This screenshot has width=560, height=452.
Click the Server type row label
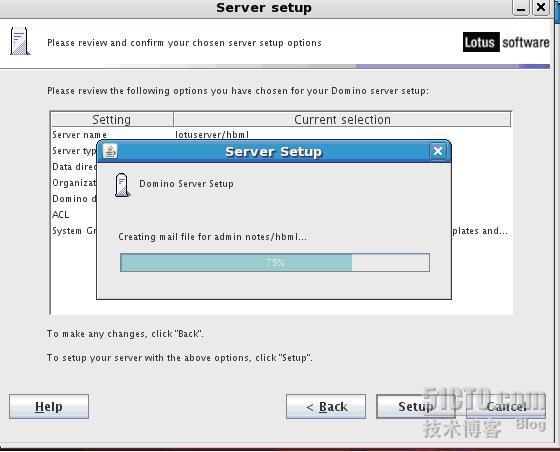74,151
